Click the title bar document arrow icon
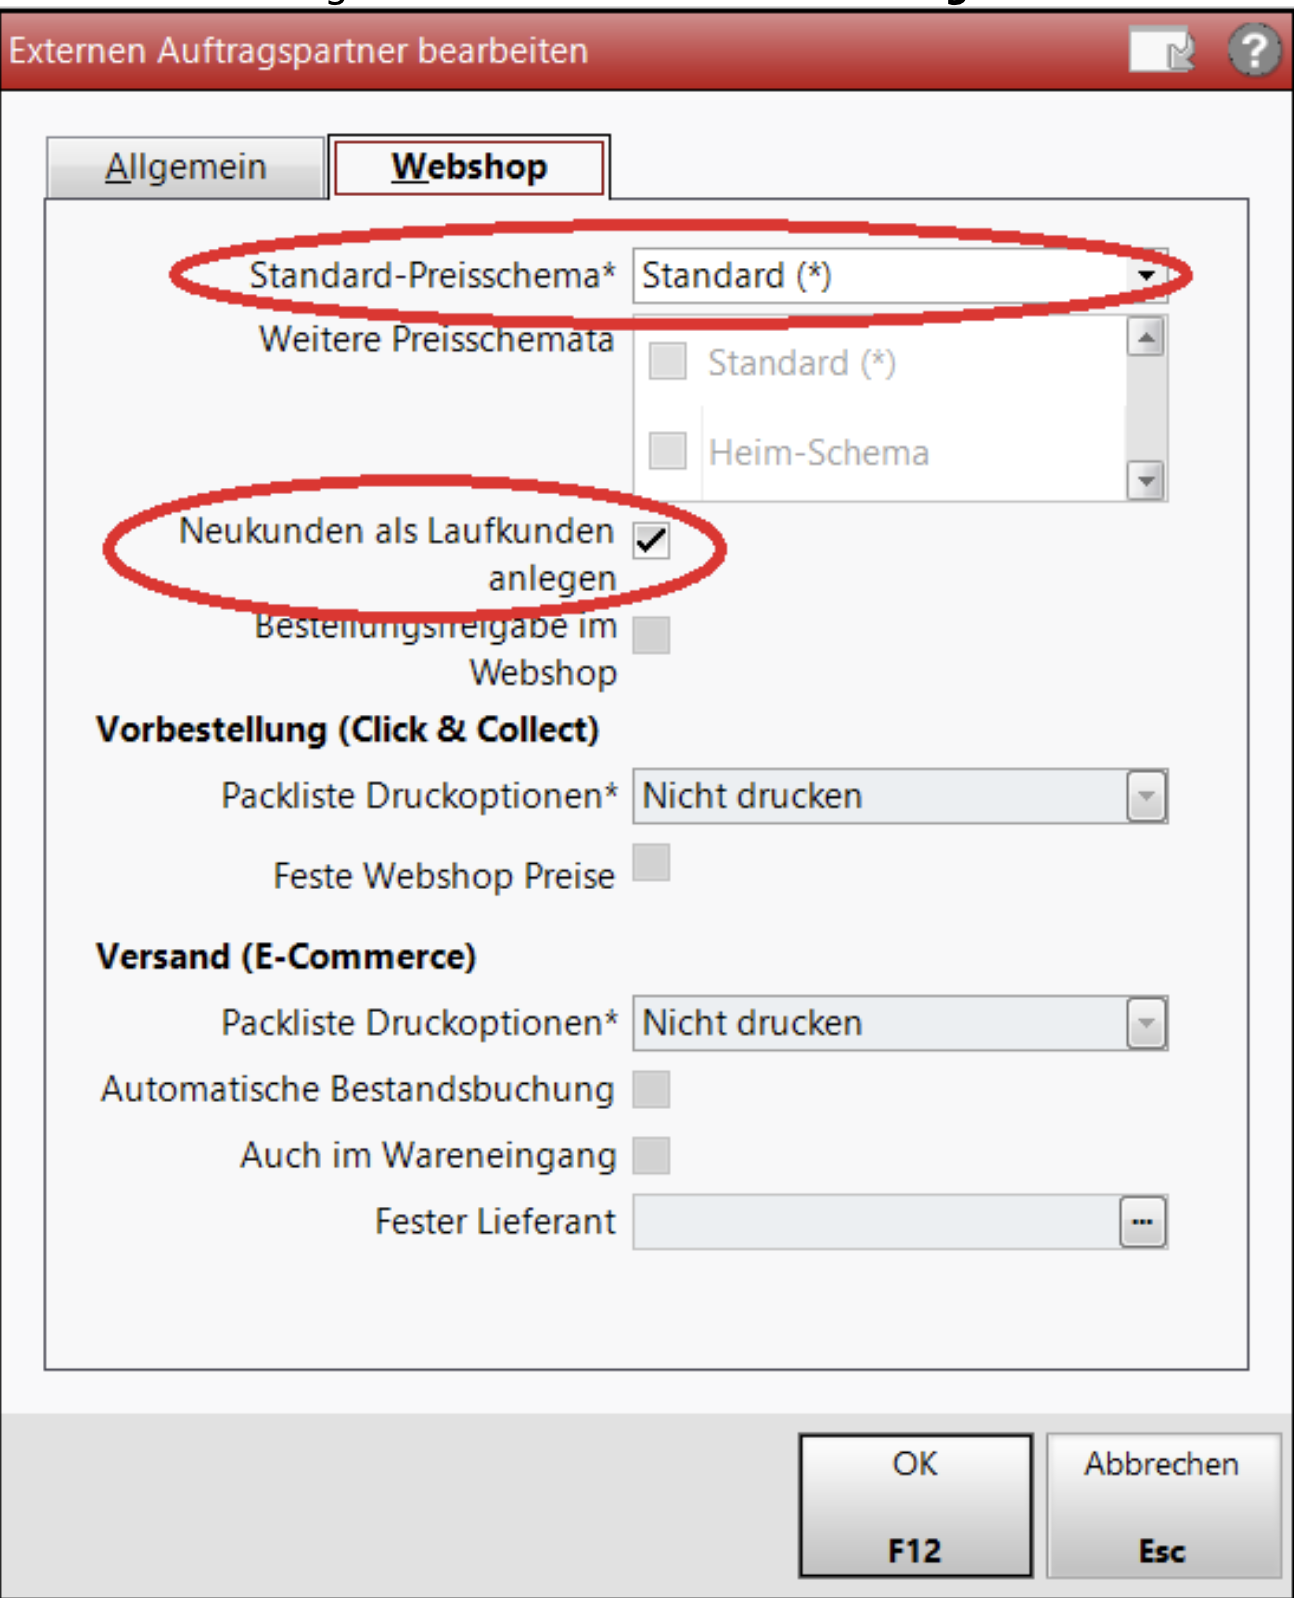Screen dimensions: 1294x1598 pos(1162,50)
